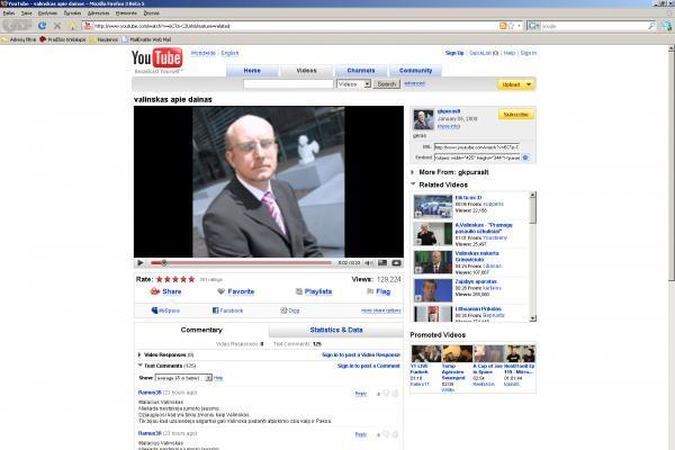675x450 pixels.
Task: Switch video to small-size view icon
Action: coord(382,263)
